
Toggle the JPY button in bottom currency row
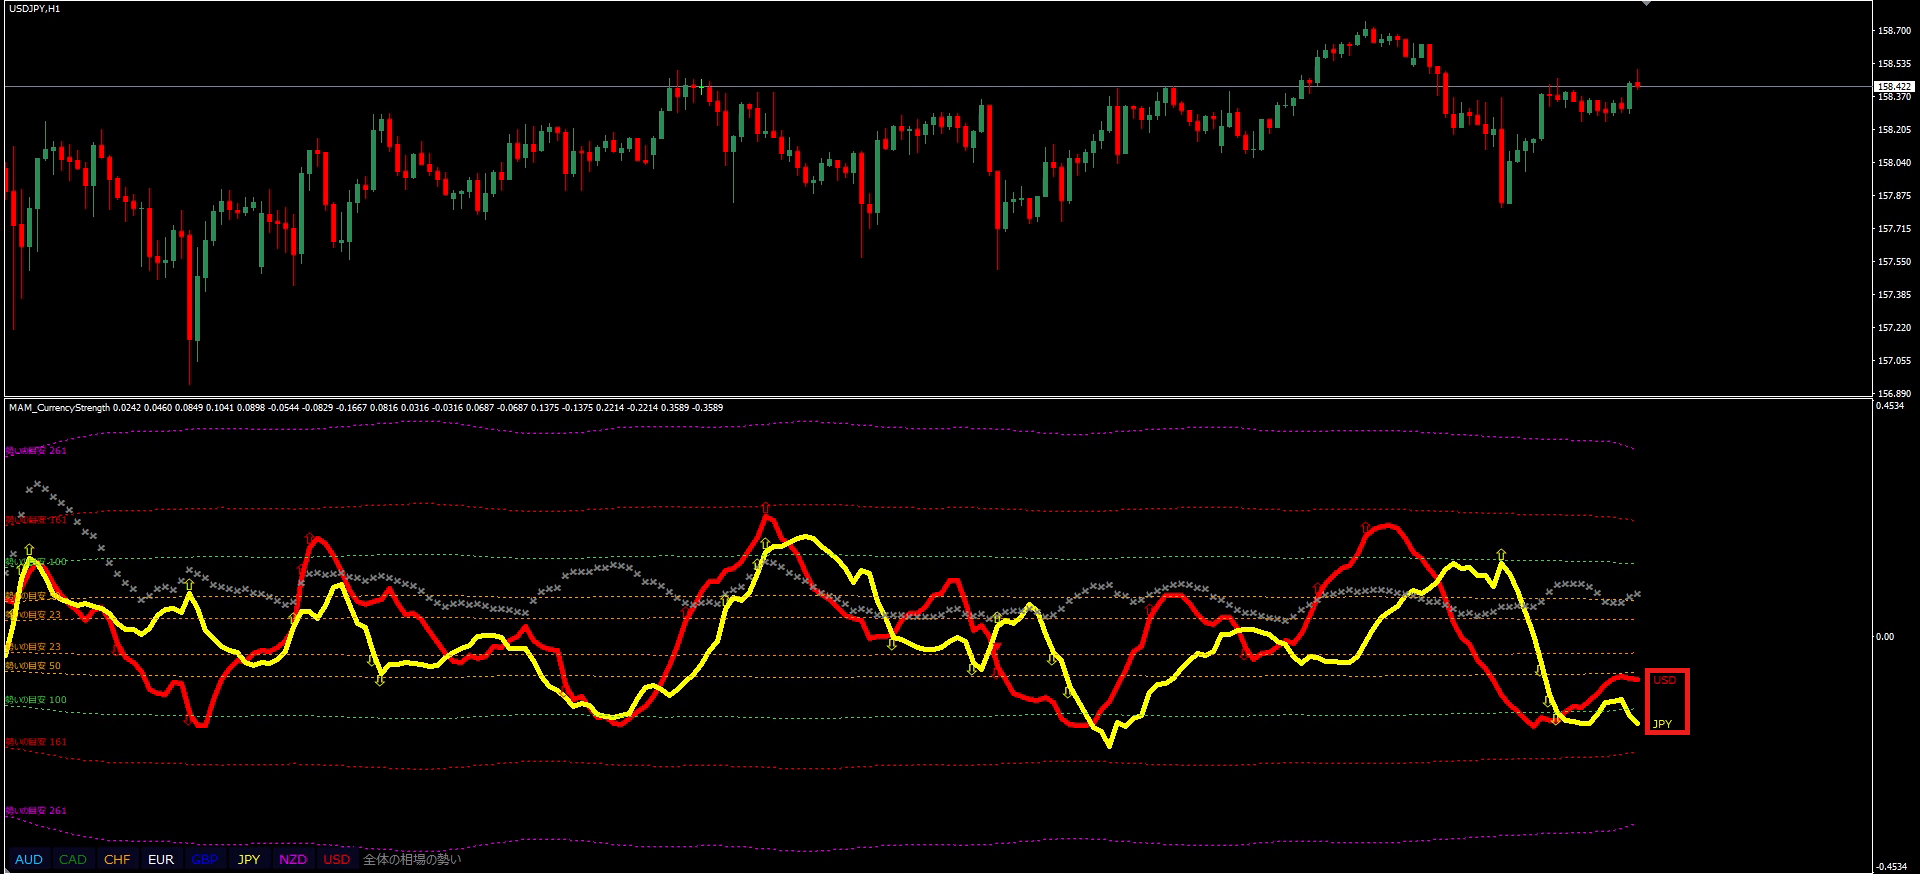[249, 859]
